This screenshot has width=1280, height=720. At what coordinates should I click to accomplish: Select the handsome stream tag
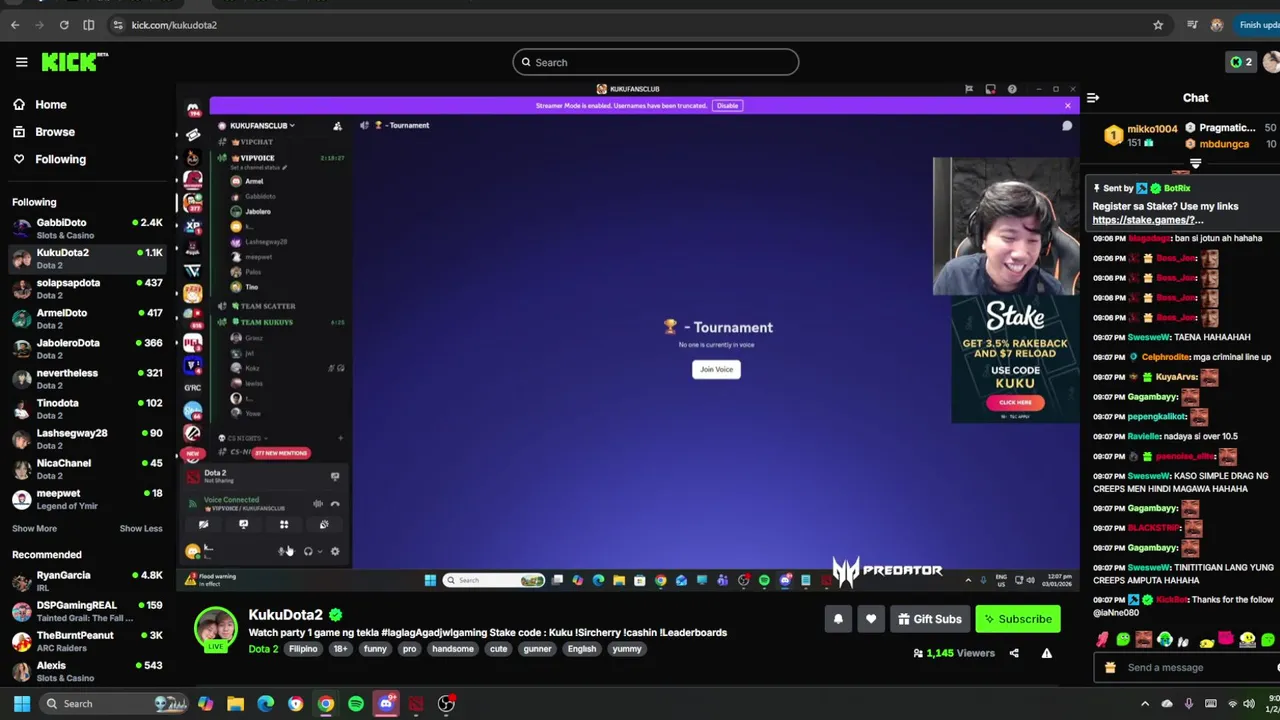click(453, 649)
